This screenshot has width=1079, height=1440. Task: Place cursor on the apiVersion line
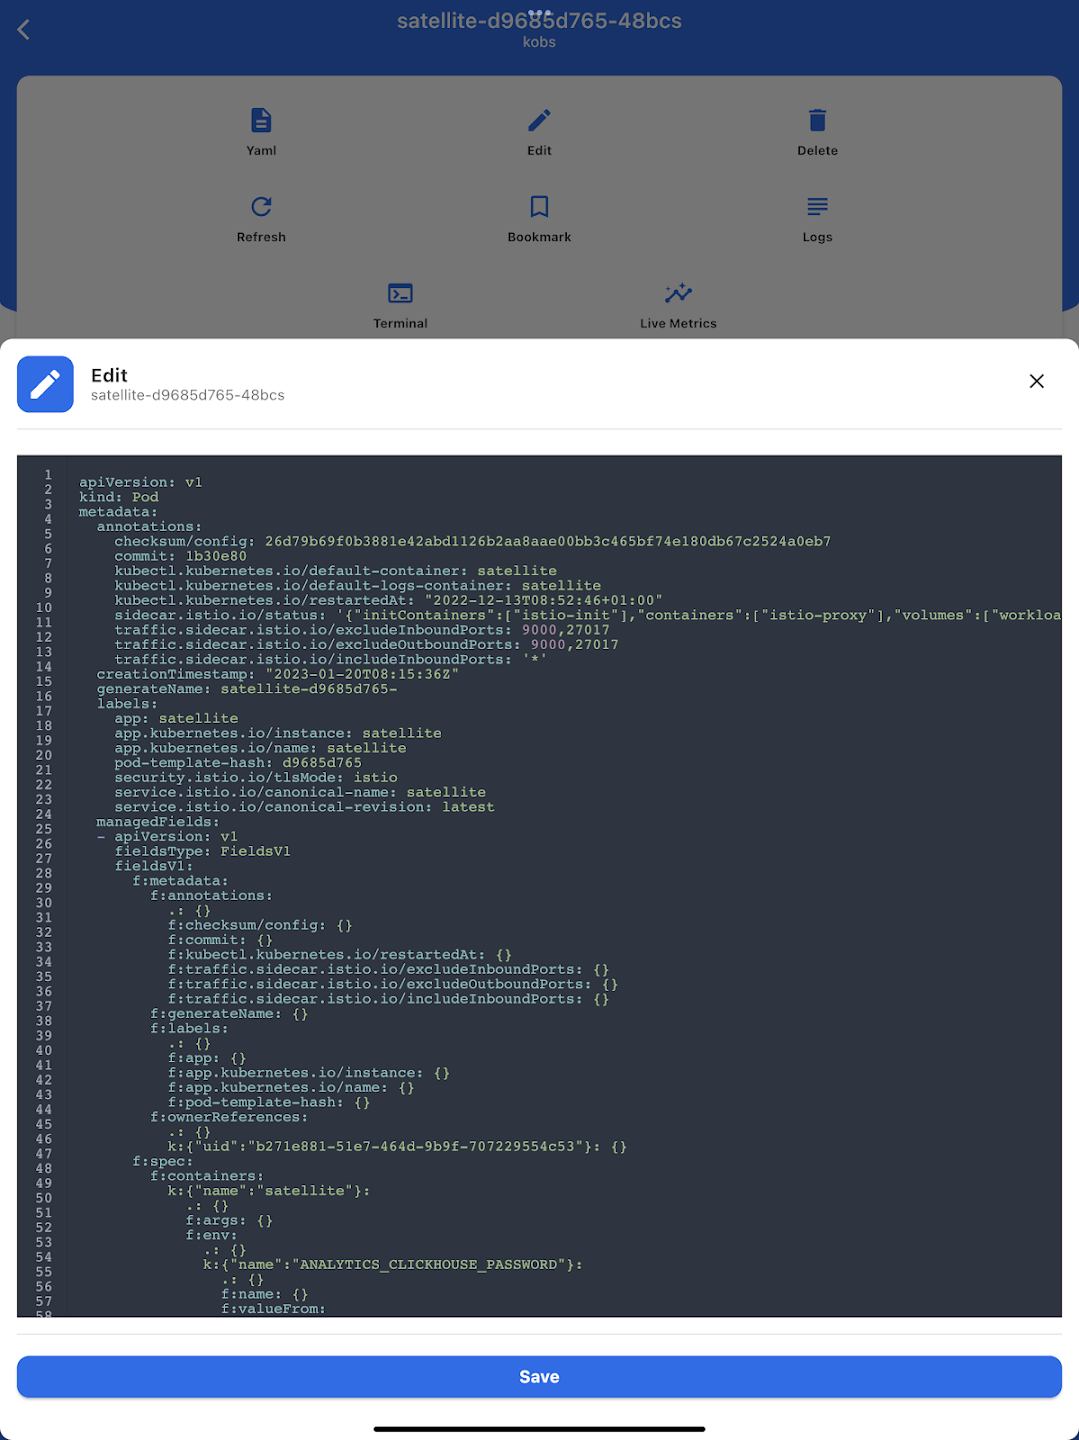click(141, 482)
